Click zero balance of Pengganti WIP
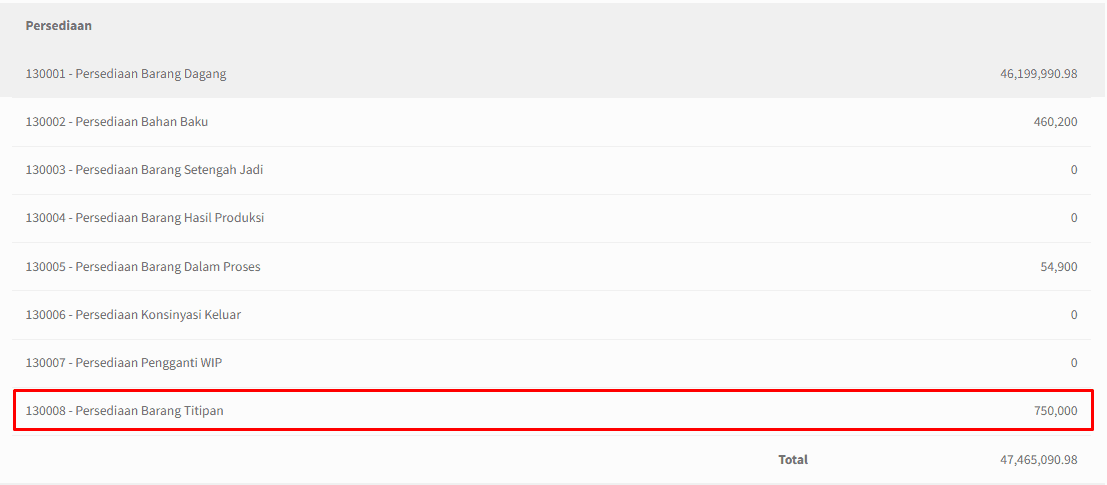Image resolution: width=1107 pixels, height=485 pixels. coord(1074,362)
